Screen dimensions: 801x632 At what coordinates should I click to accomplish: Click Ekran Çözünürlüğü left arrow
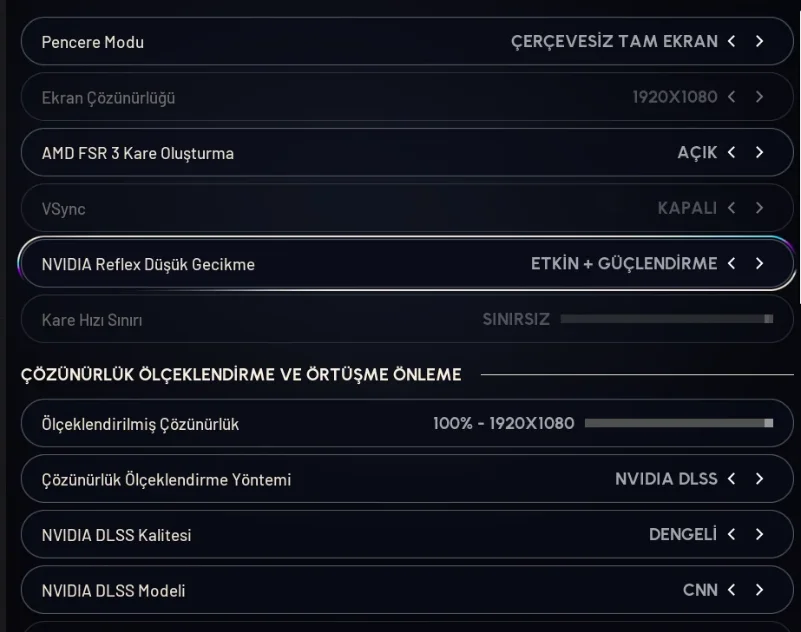732,97
